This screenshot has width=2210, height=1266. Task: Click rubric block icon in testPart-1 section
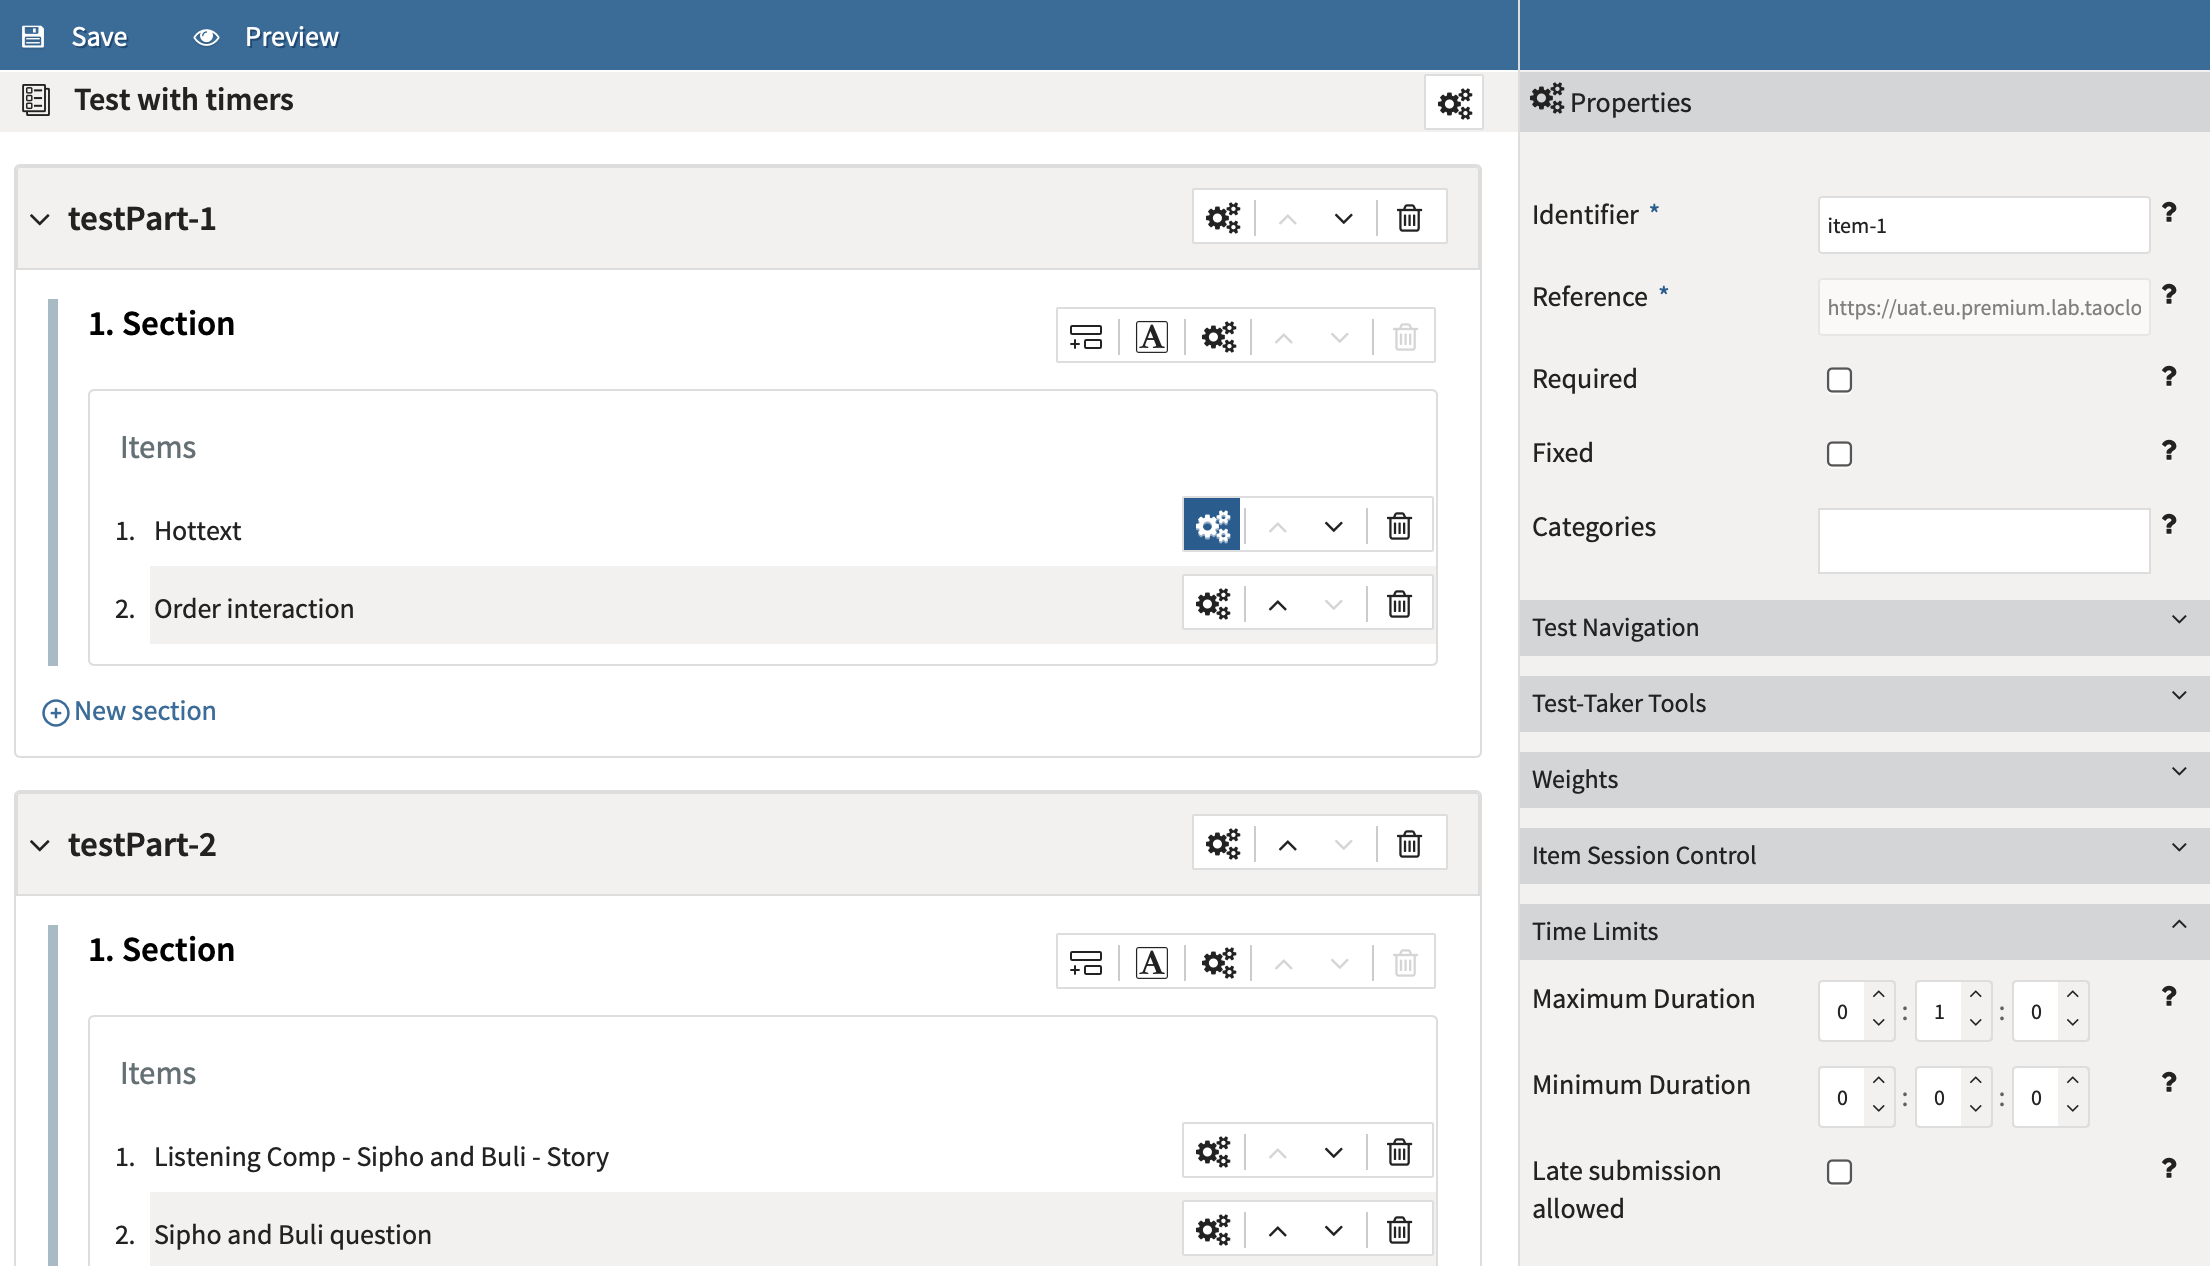point(1152,337)
